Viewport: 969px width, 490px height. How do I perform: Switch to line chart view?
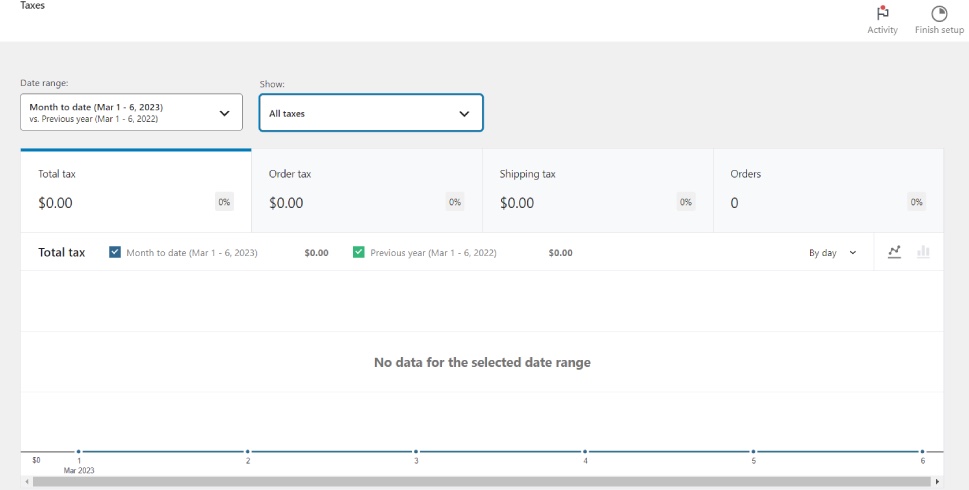click(895, 252)
